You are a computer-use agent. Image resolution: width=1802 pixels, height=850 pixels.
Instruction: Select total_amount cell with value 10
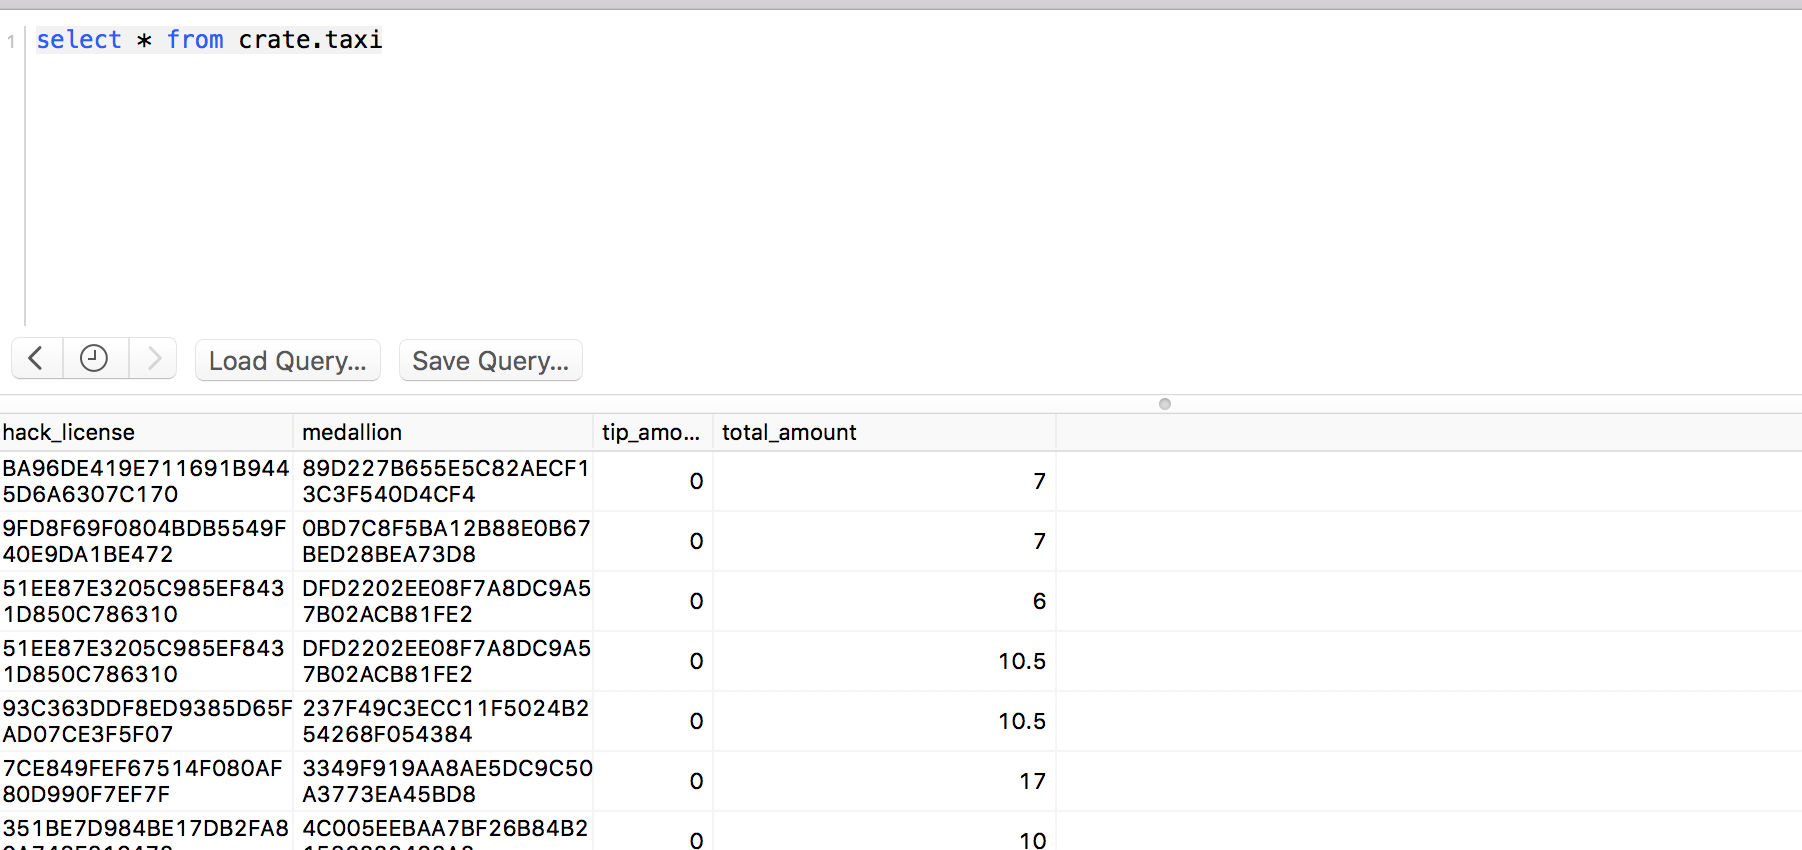pos(885,832)
